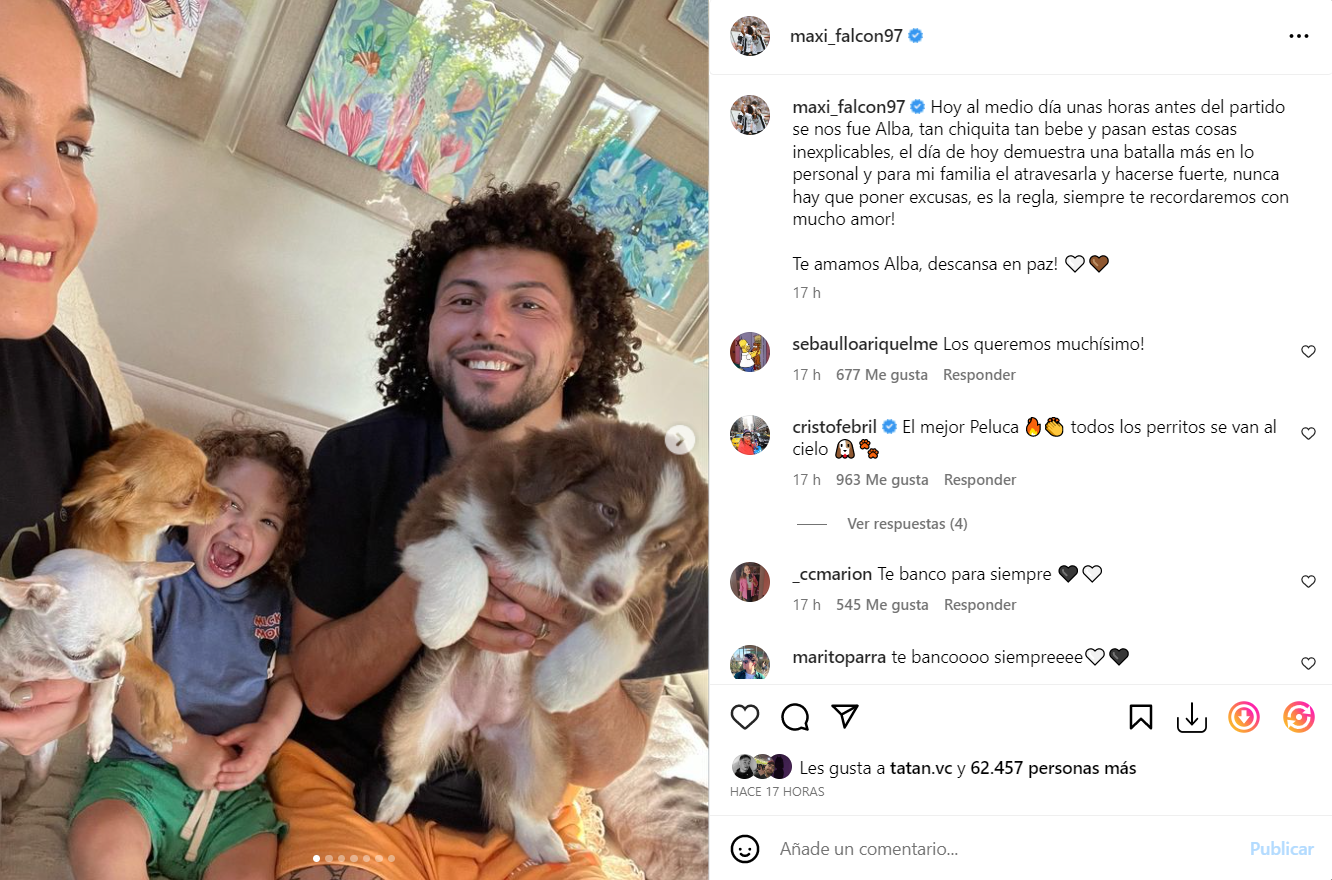The image size is (1332, 880).
Task: Share the post with the paper plane icon
Action: [846, 716]
